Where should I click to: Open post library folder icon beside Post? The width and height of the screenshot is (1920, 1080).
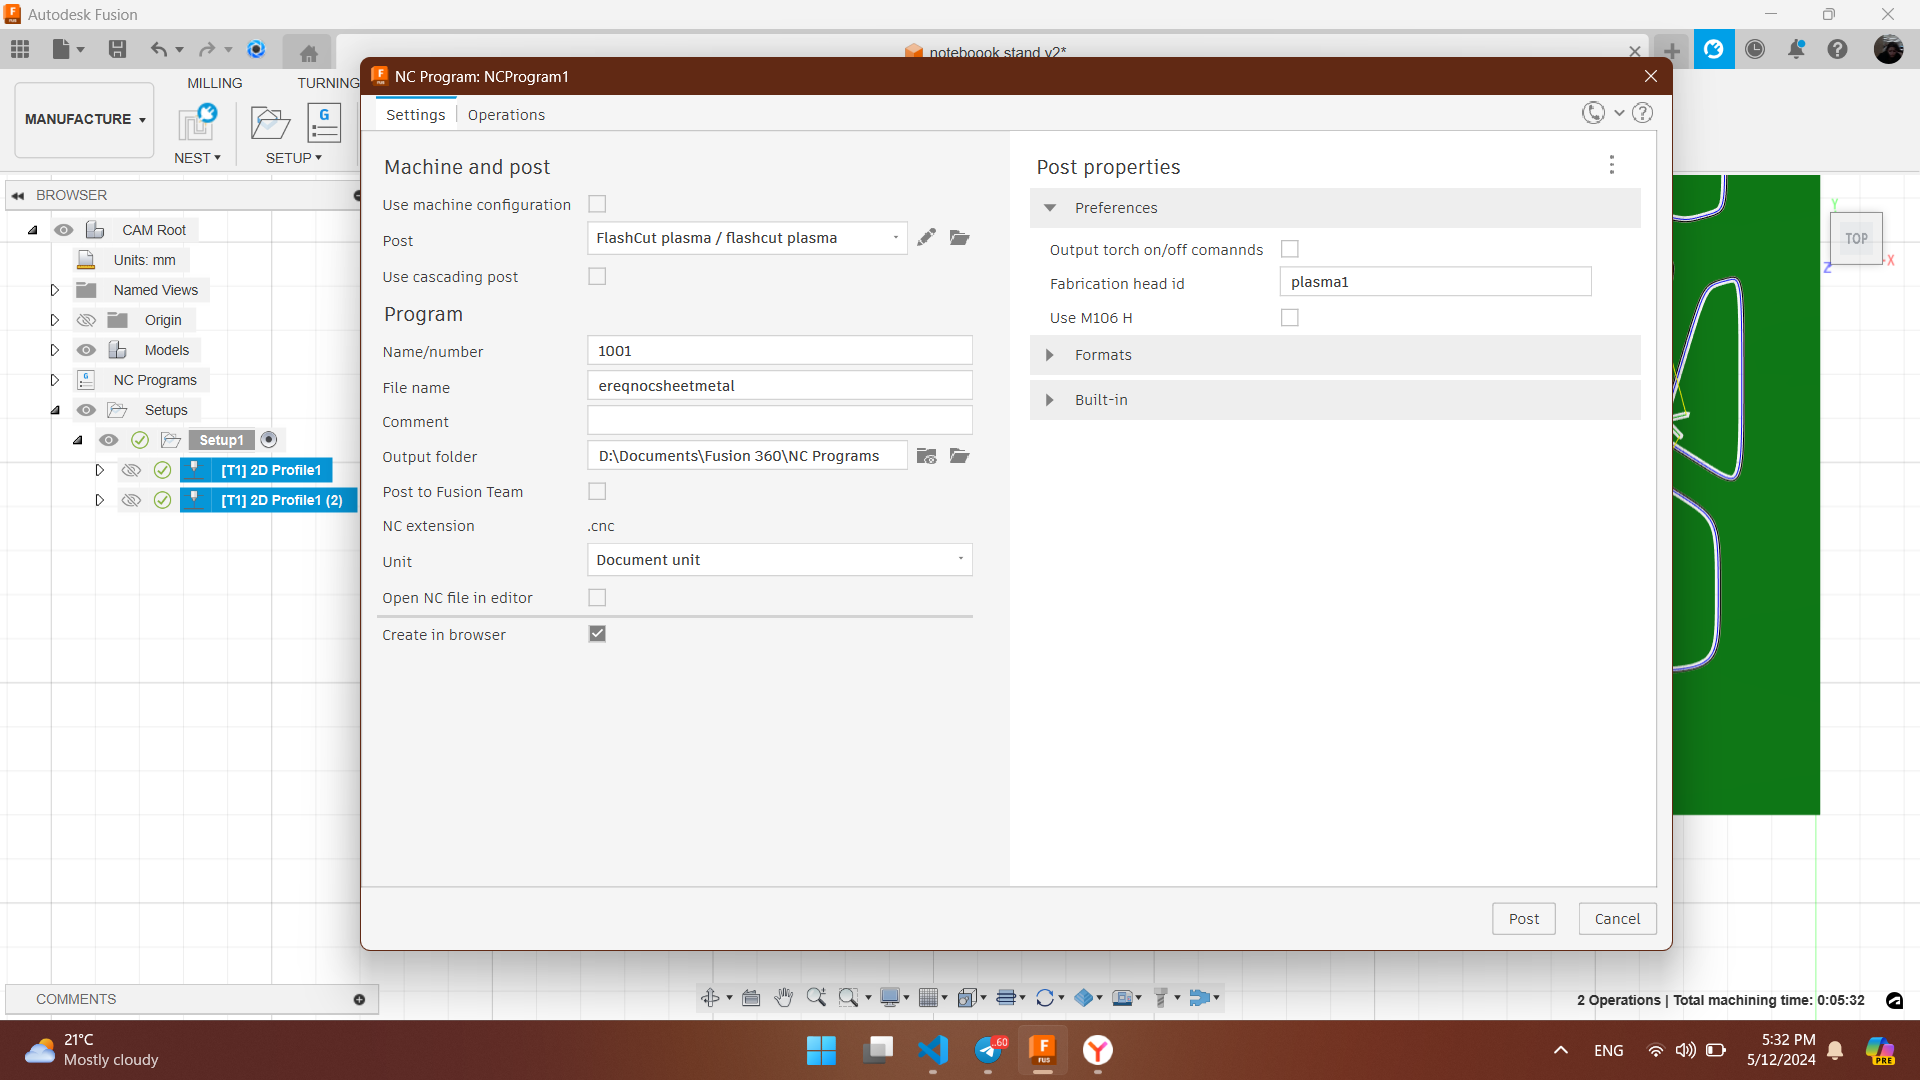point(960,237)
